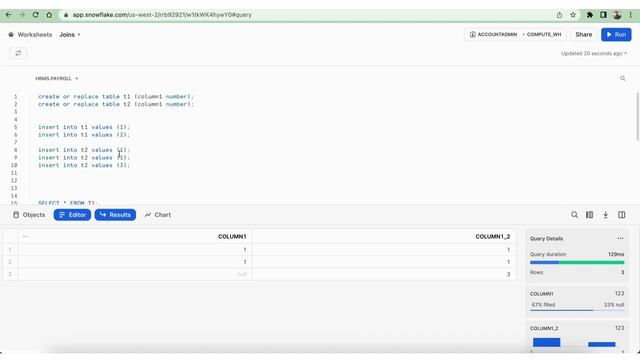This screenshot has height=360, width=640.
Task: Search within the editor
Action: coord(622,78)
